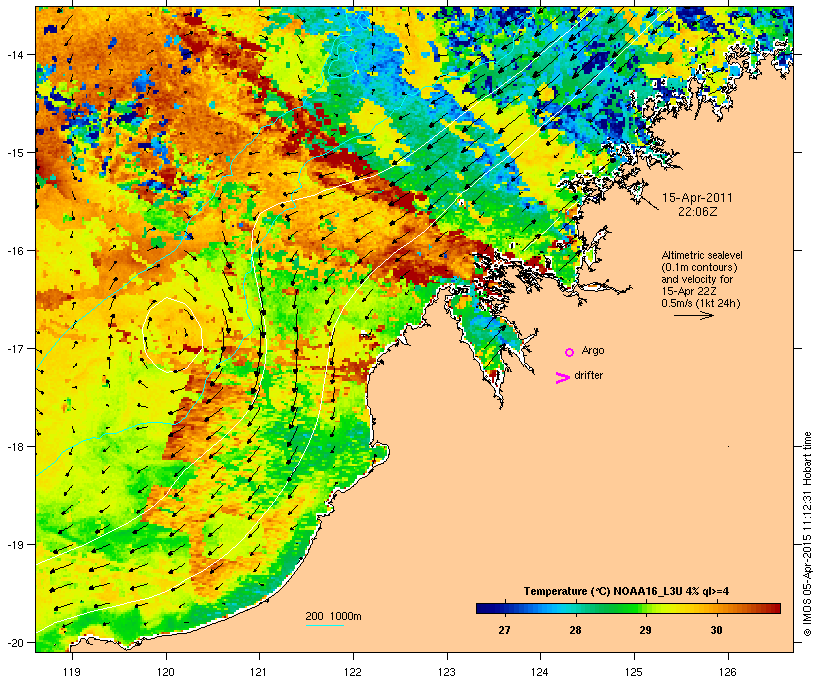Click the longitude axis label 125
820x680 pixels.
click(634, 672)
